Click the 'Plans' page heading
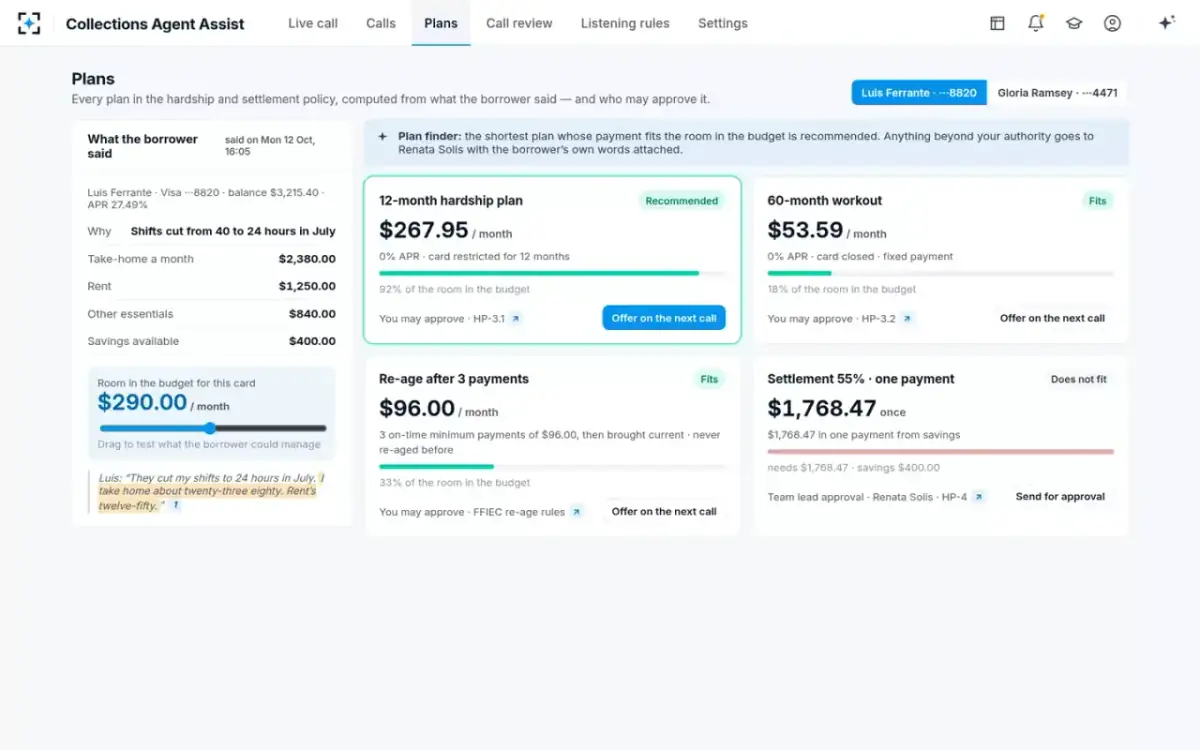This screenshot has height=750, width=1200. (x=93, y=79)
